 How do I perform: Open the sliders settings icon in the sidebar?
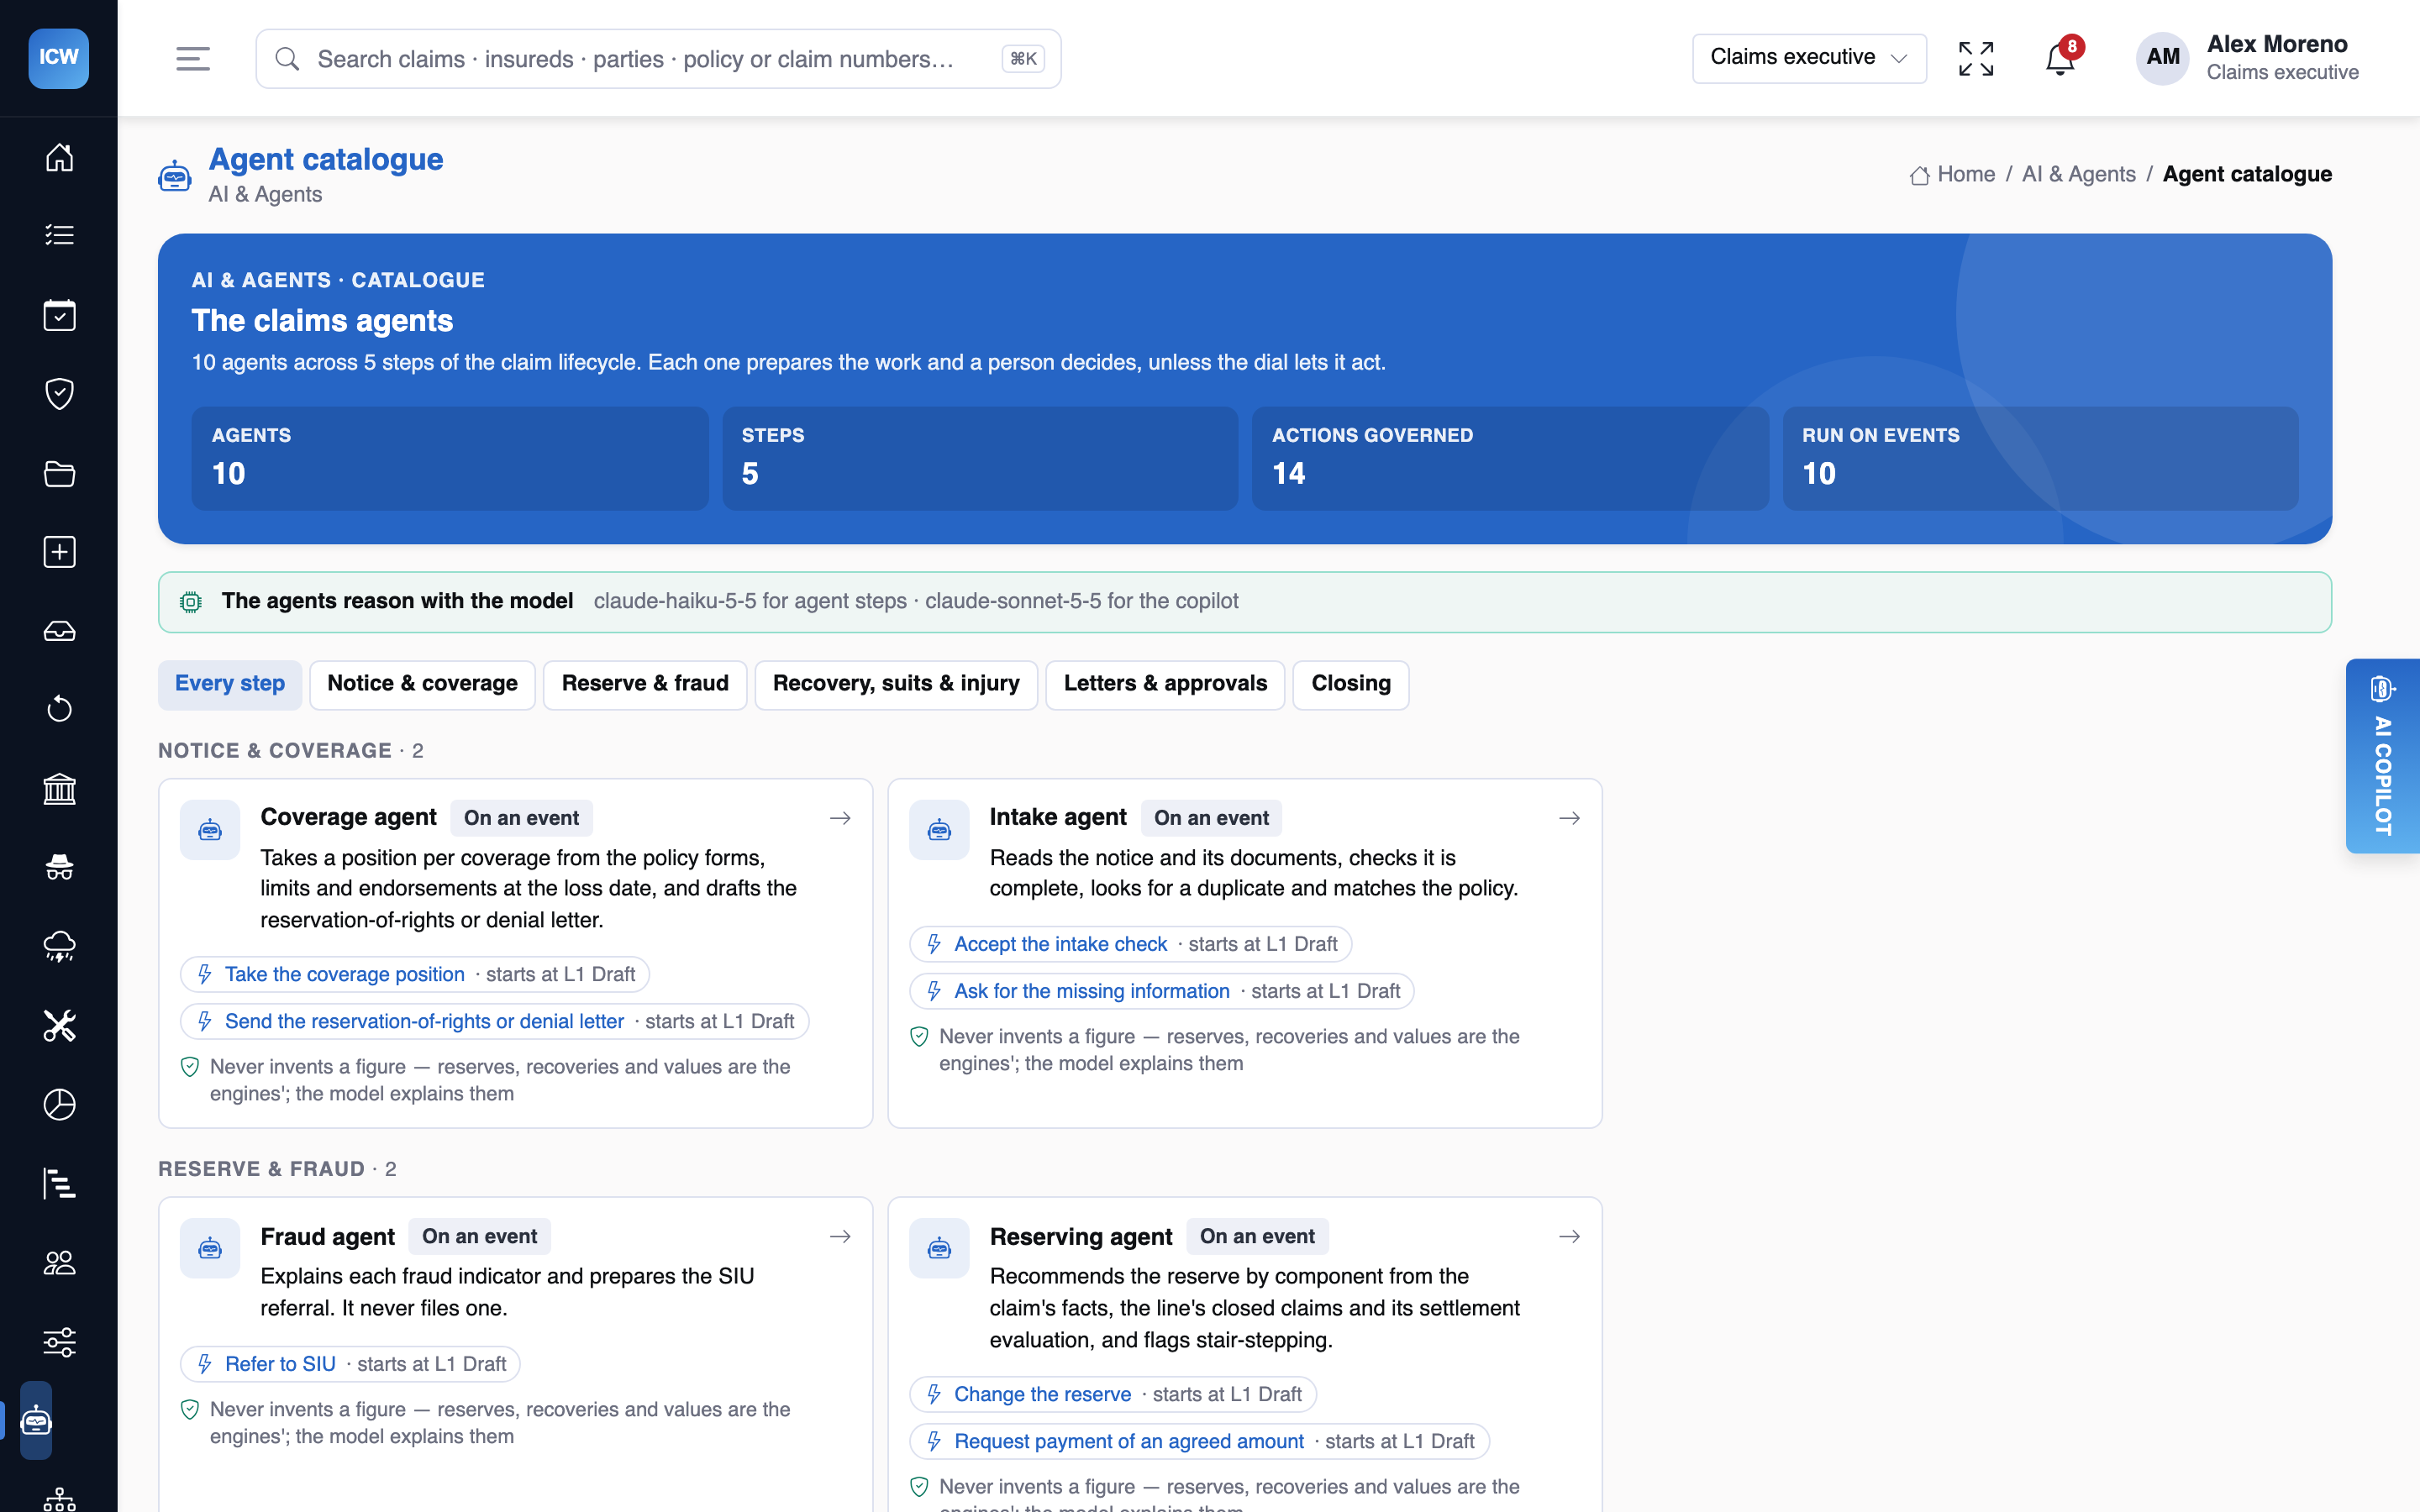59,1341
